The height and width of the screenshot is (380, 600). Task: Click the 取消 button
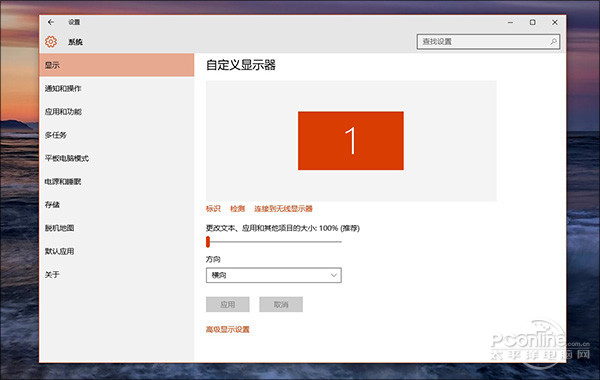(x=281, y=305)
